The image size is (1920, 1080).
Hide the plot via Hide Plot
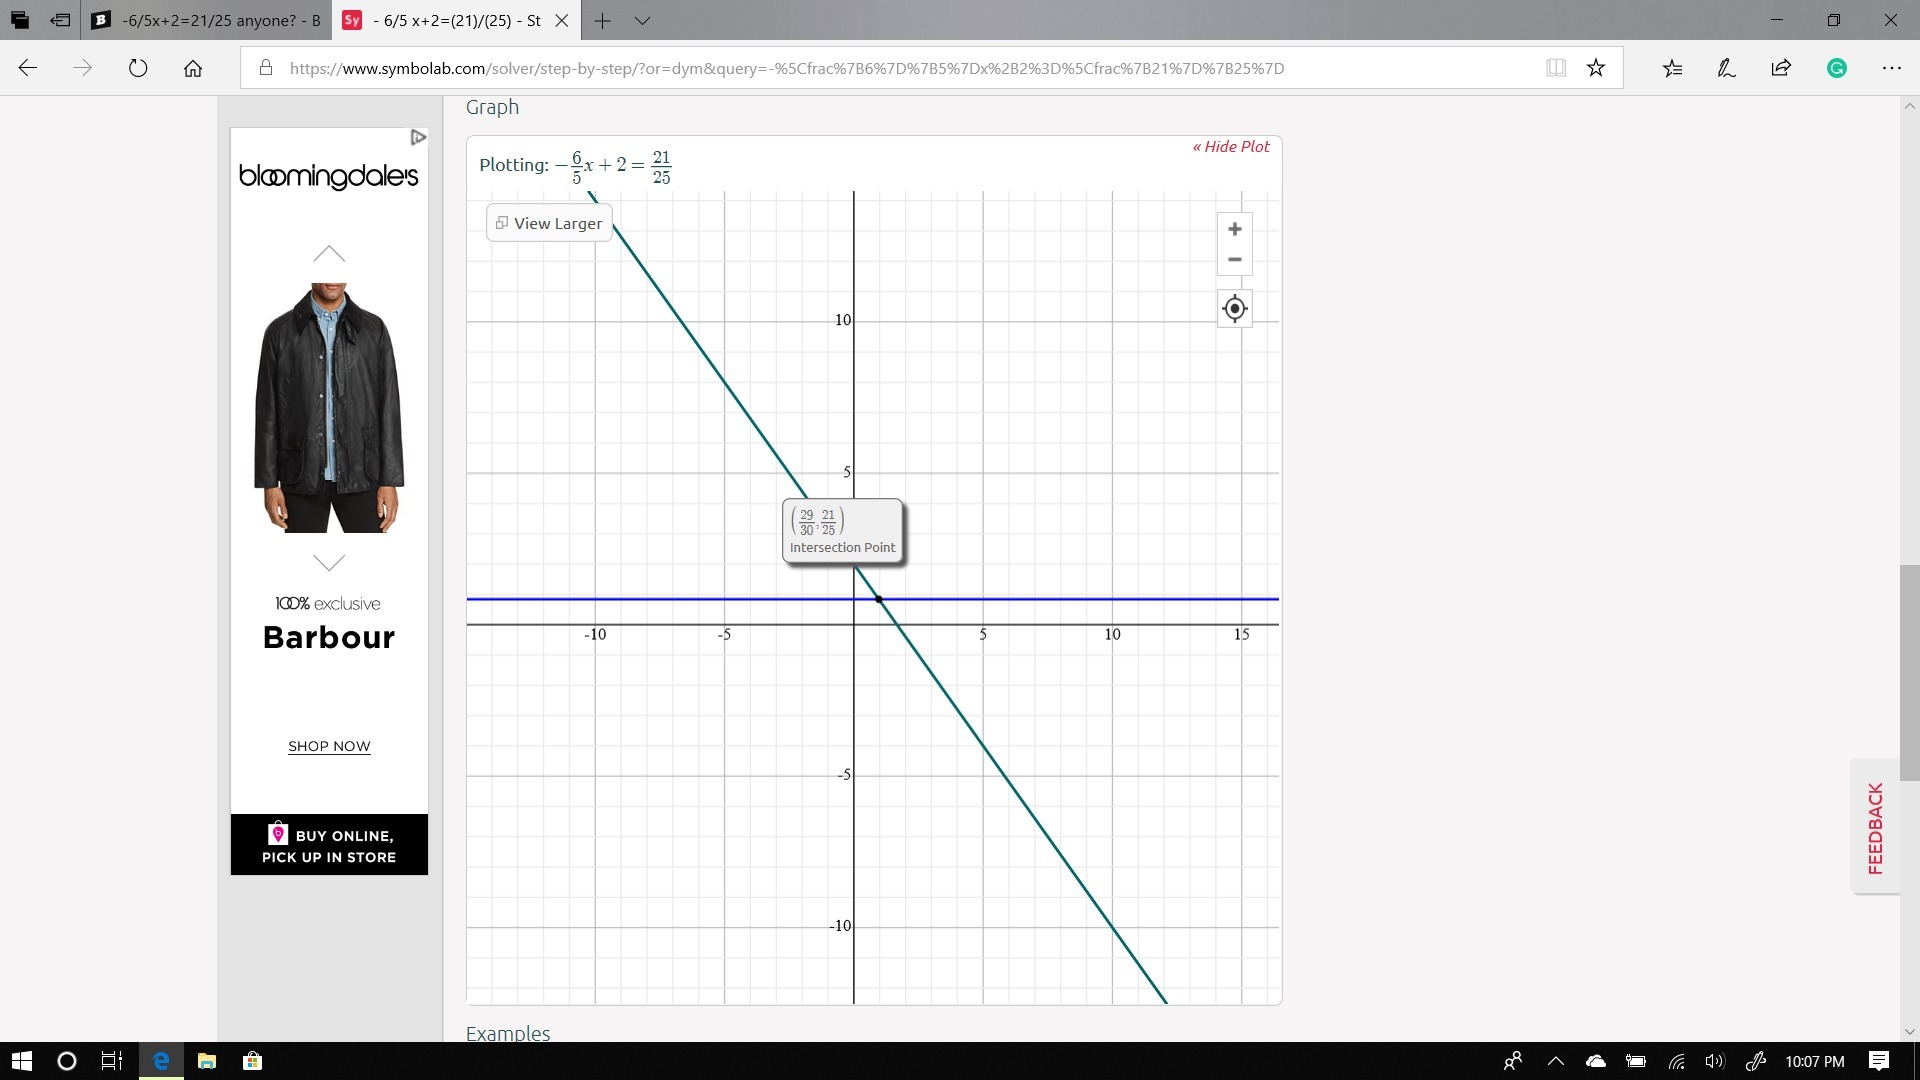pos(1231,147)
